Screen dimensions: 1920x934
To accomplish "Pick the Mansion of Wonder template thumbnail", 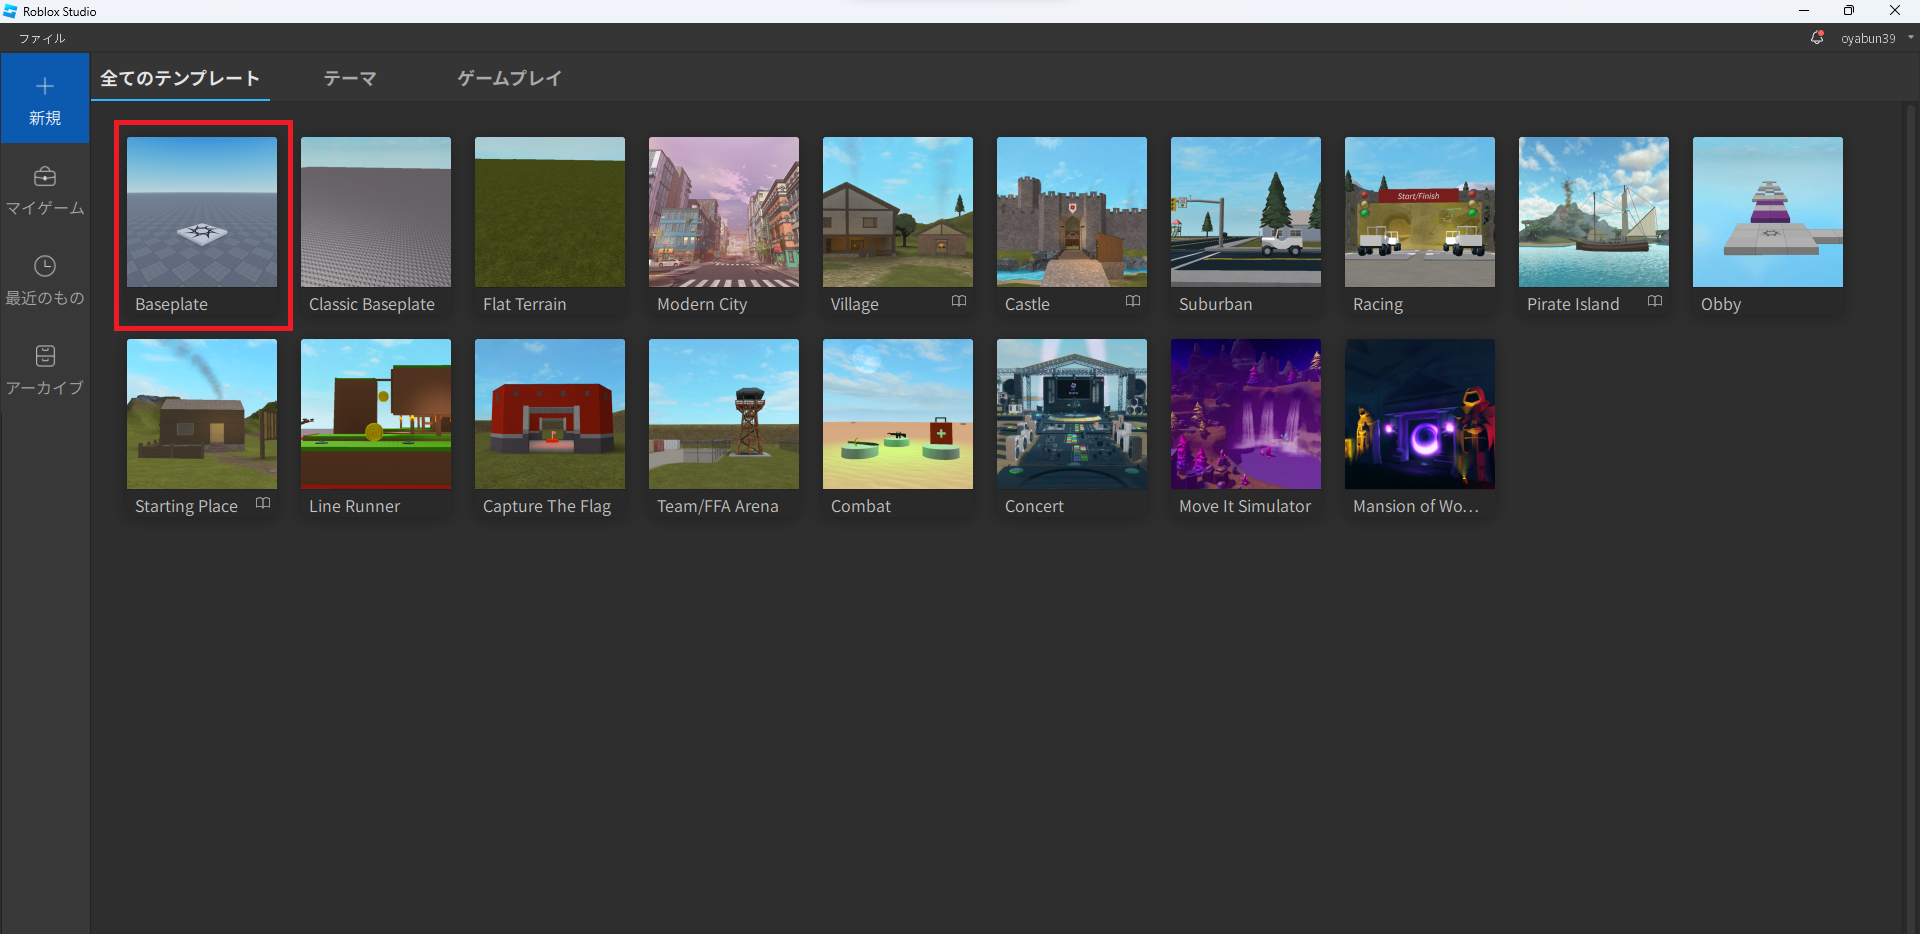I will coord(1420,414).
